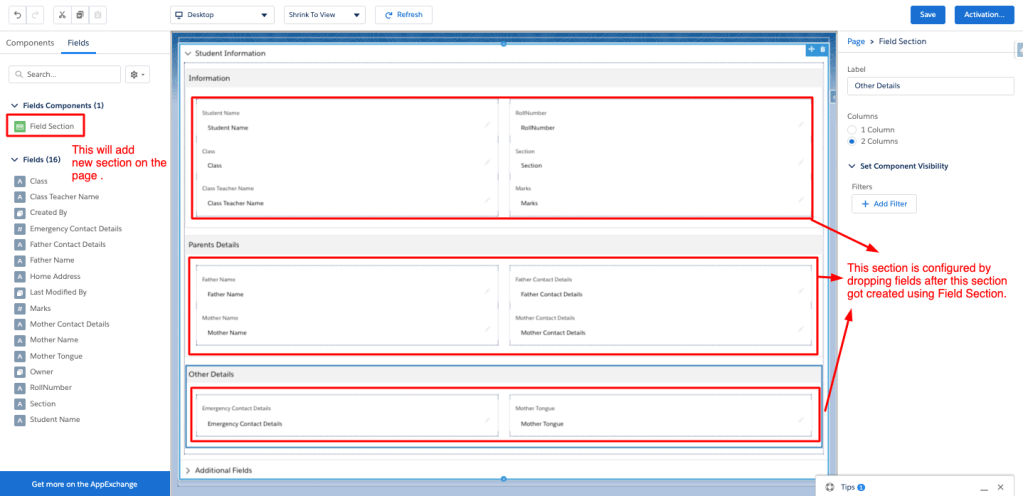1023x496 pixels.
Task: Click the Cut scissors icon
Action: point(61,15)
